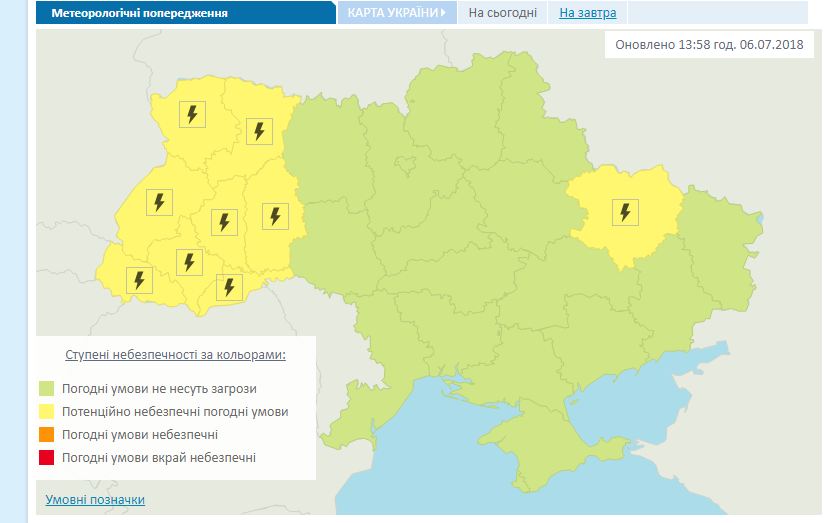Click the lightning icon on Kharkiv region
Screen dimensions: 828x523
click(x=625, y=211)
